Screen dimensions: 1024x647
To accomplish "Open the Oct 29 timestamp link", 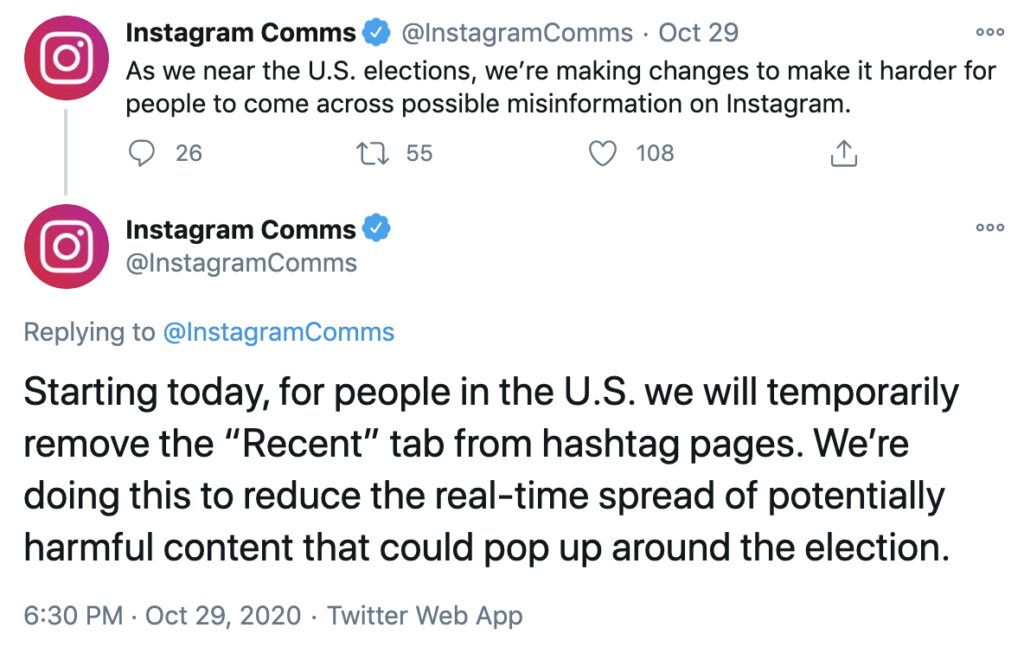I will click(x=698, y=33).
